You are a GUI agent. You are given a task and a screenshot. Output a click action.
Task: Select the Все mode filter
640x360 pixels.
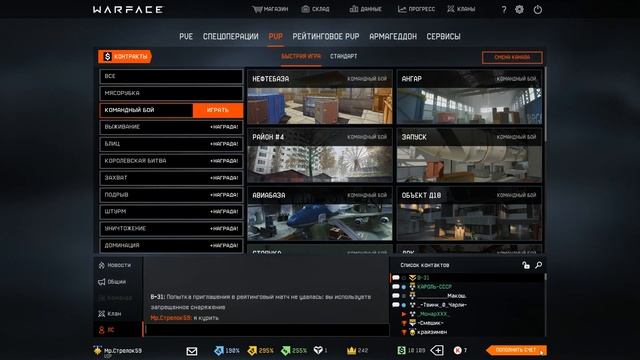point(171,76)
